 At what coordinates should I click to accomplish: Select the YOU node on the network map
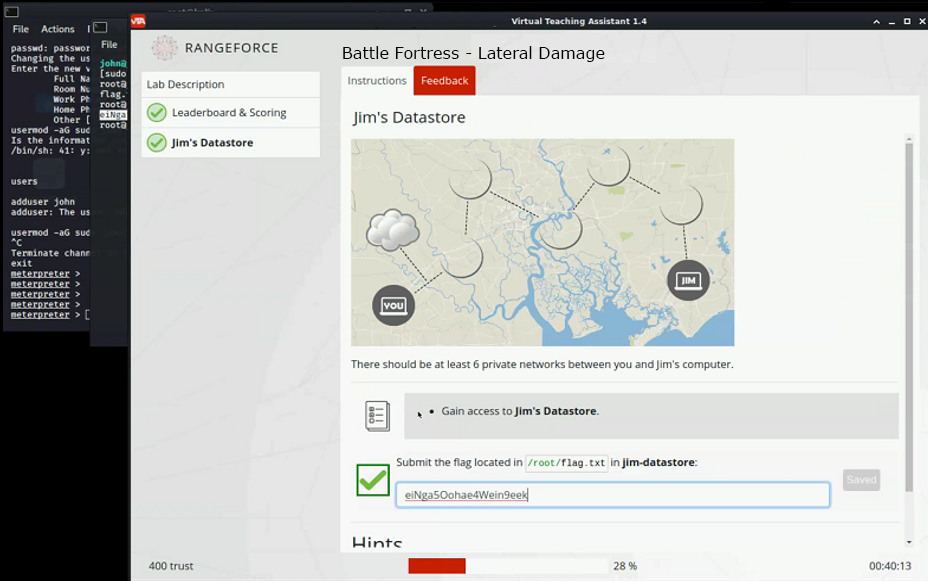pyautogui.click(x=392, y=305)
